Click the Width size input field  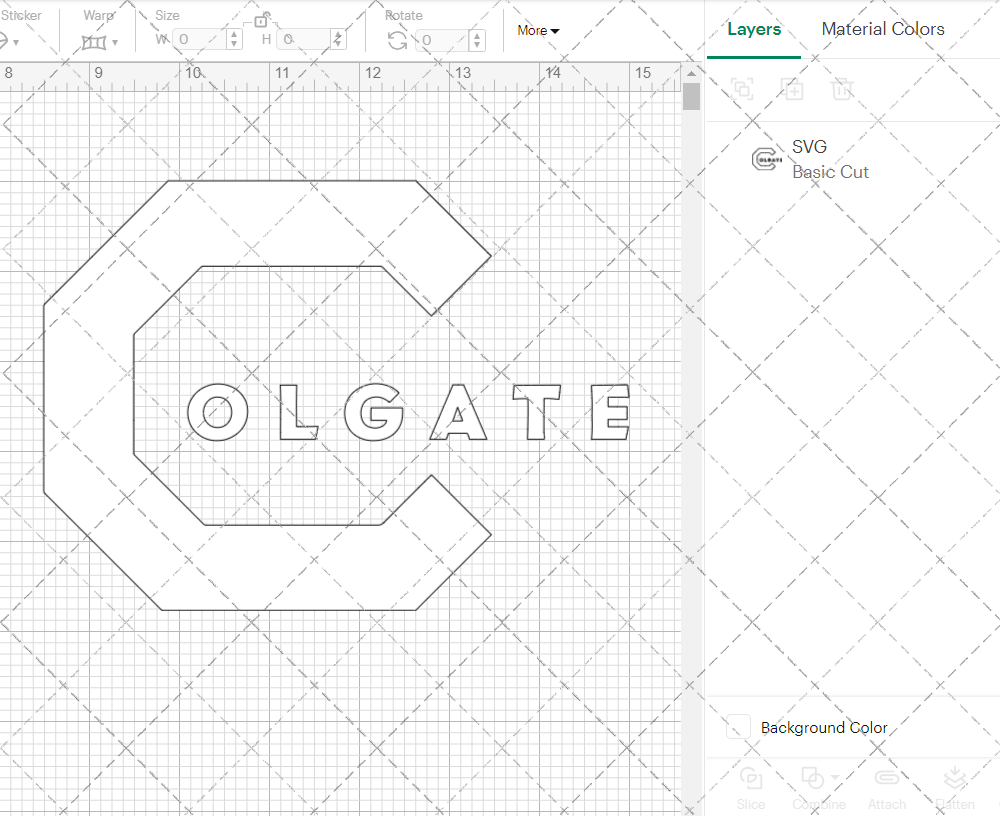pyautogui.click(x=200, y=40)
